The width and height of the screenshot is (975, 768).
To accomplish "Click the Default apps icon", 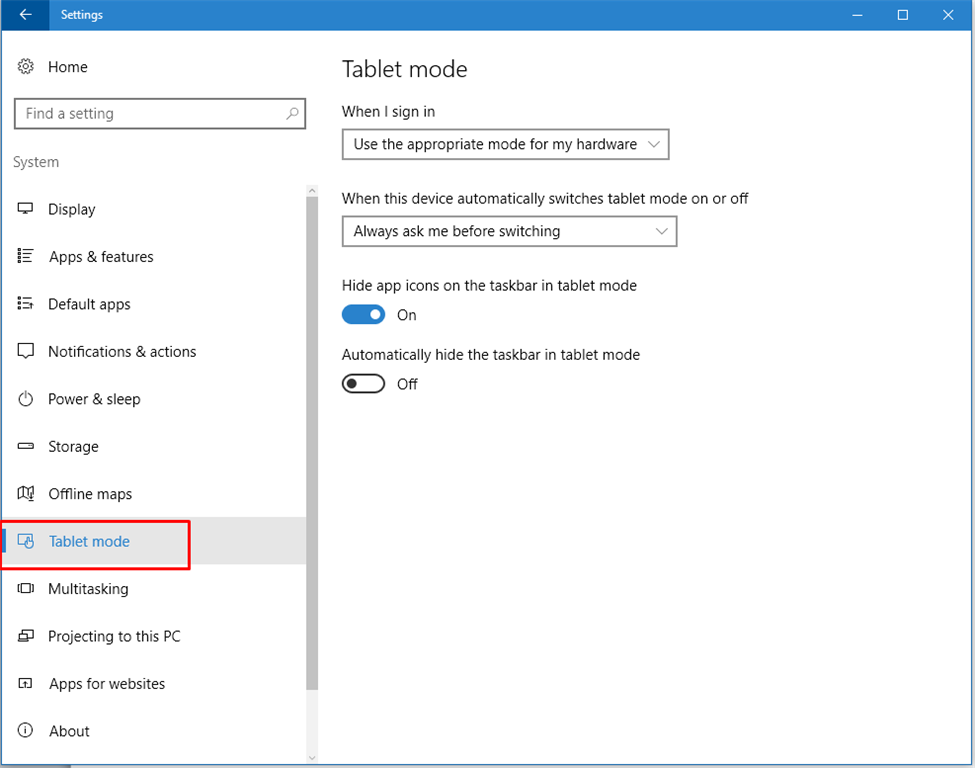I will pos(25,303).
